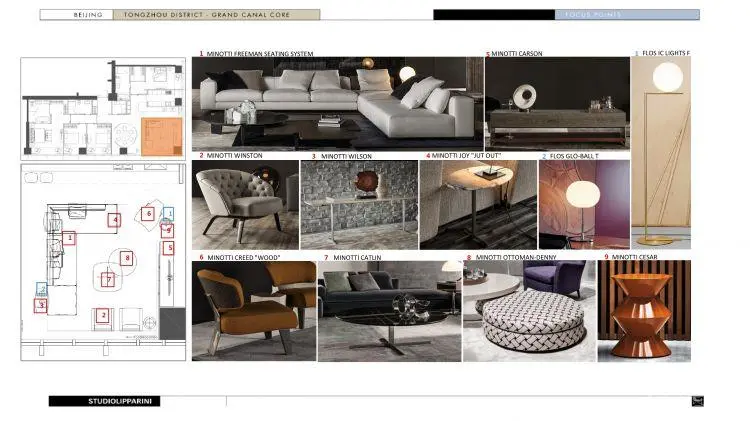Image resolution: width=750 pixels, height=421 pixels.
Task: Select the Minotti Joy 'Jut Out' table image
Action: pyautogui.click(x=478, y=205)
